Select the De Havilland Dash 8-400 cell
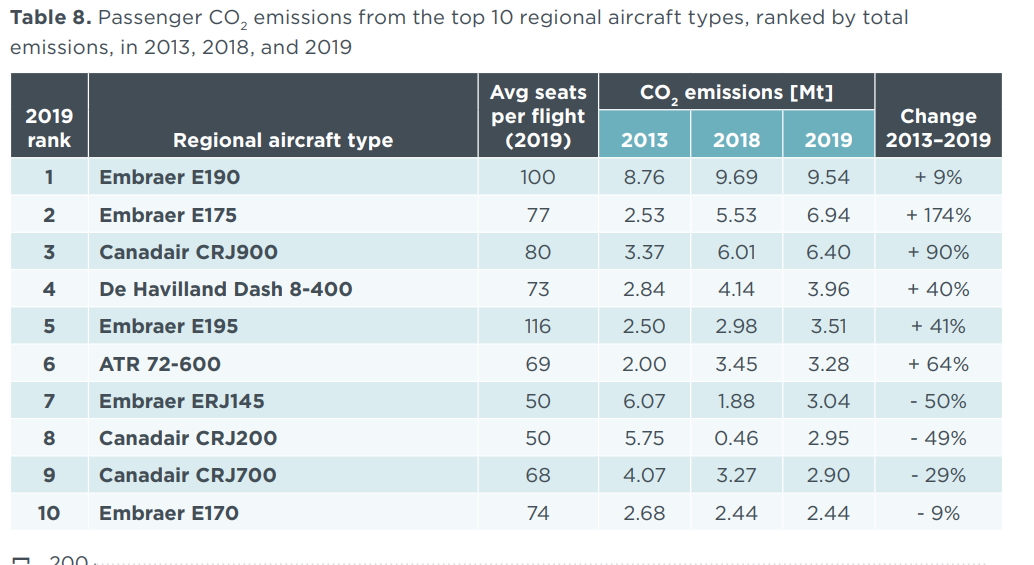1034x565 pixels. [x=226, y=289]
